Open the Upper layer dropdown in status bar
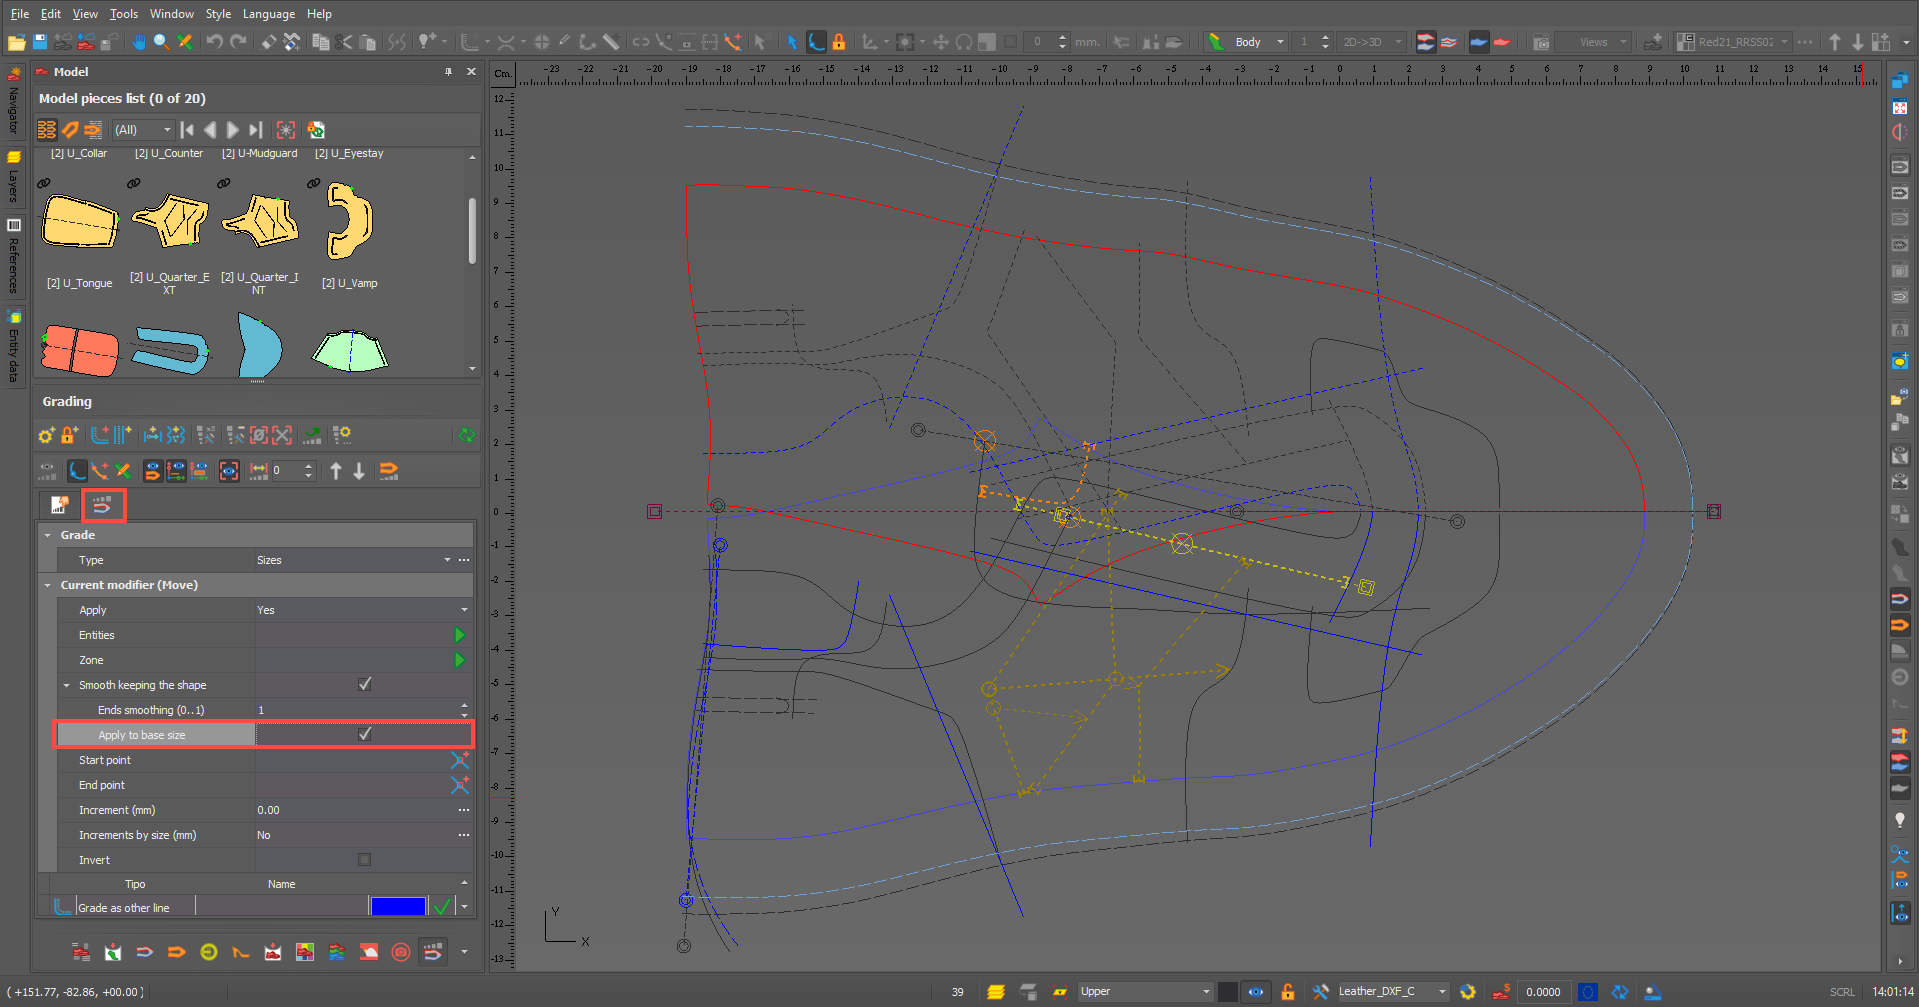This screenshot has width=1919, height=1007. pos(1206,992)
